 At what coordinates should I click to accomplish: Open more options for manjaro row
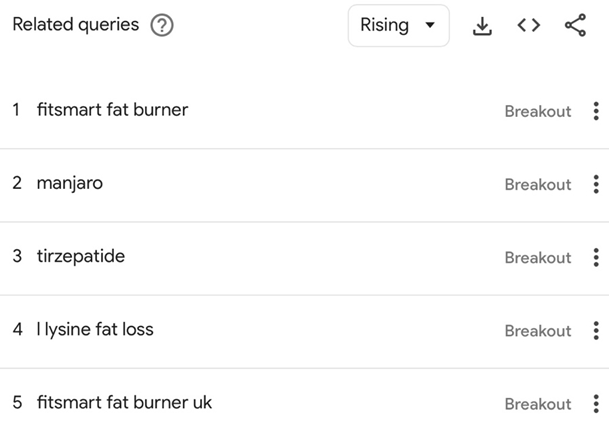[x=596, y=184]
